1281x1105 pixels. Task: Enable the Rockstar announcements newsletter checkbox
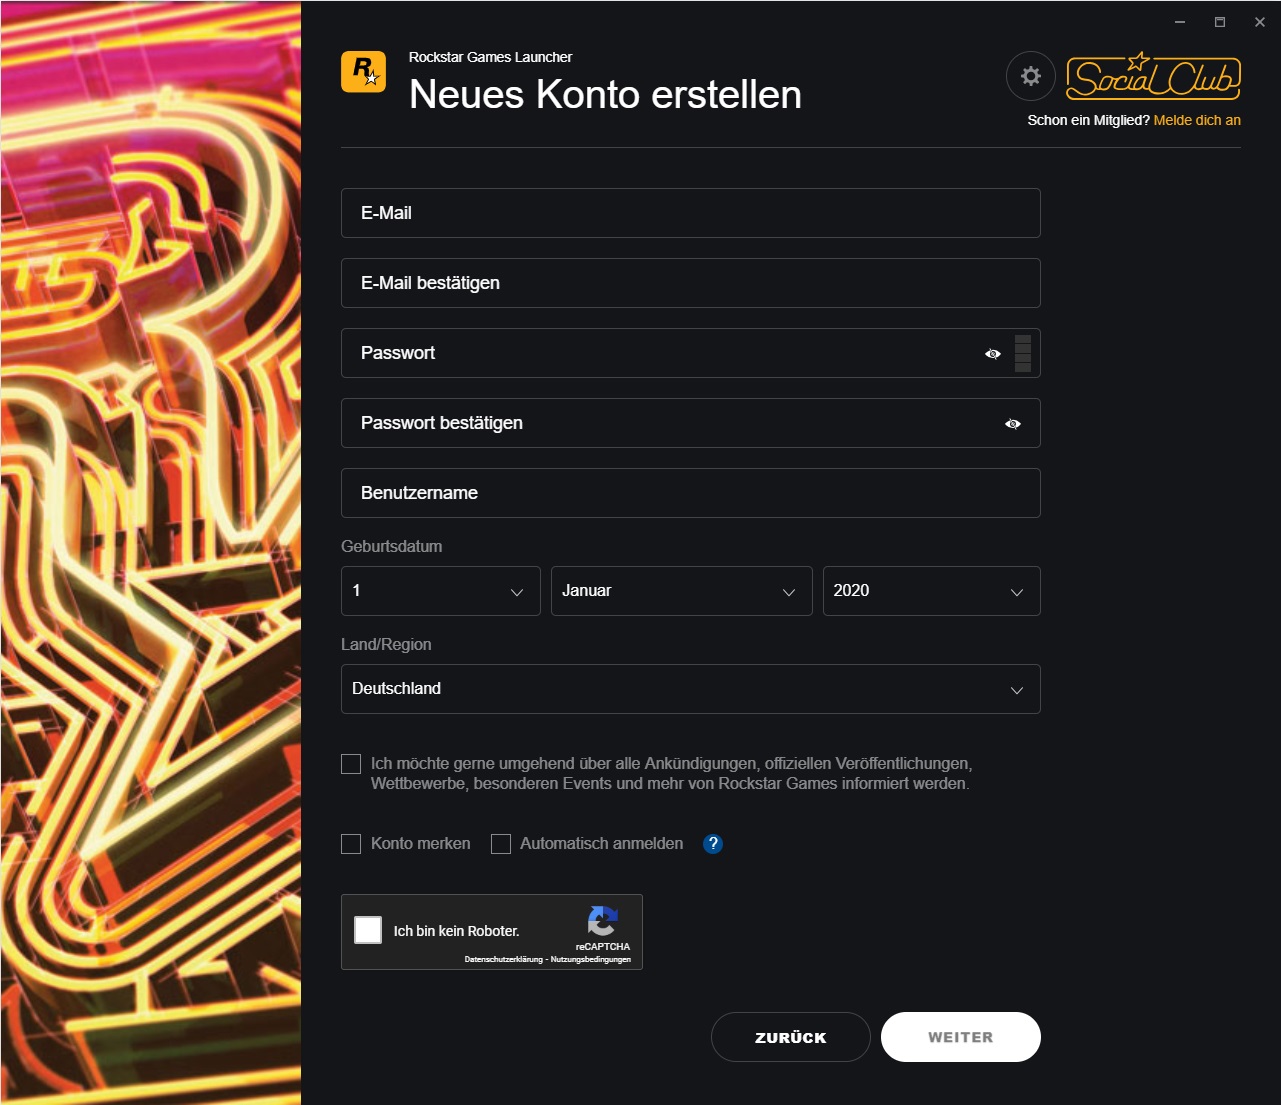click(351, 763)
